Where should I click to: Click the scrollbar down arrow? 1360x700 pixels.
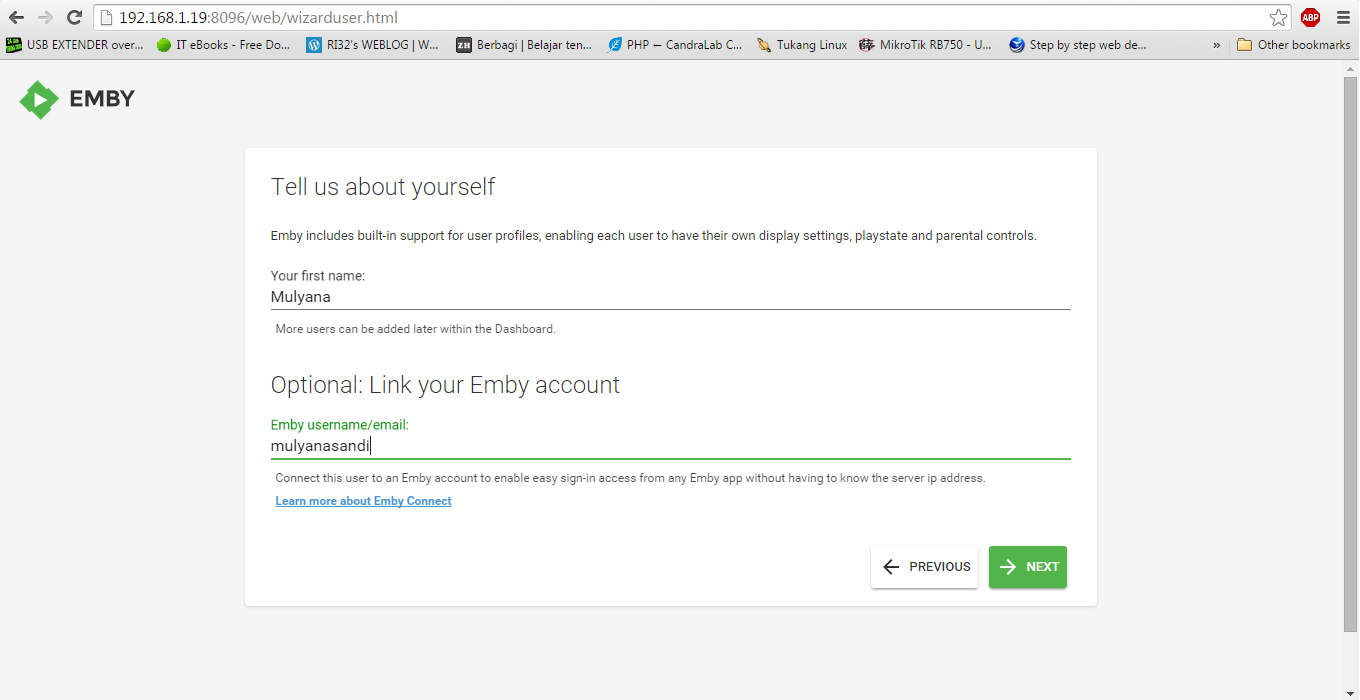click(x=1351, y=691)
